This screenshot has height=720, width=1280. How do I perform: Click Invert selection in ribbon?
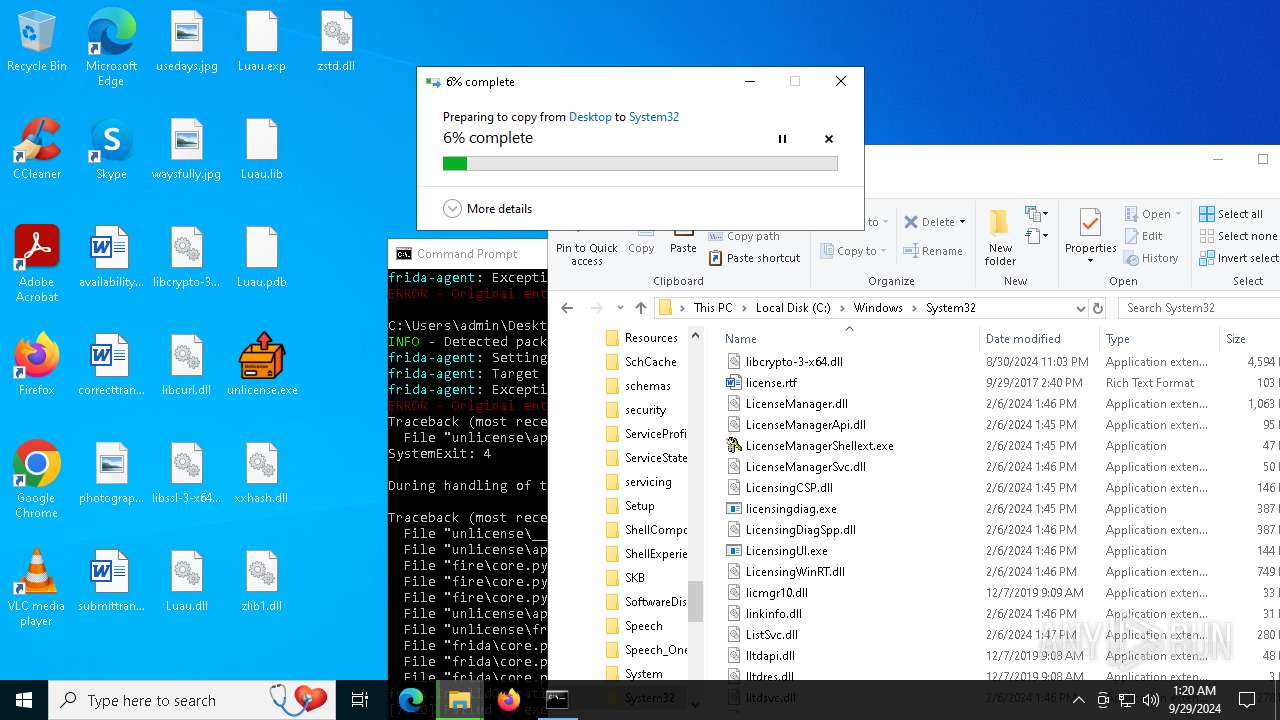click(1239, 258)
